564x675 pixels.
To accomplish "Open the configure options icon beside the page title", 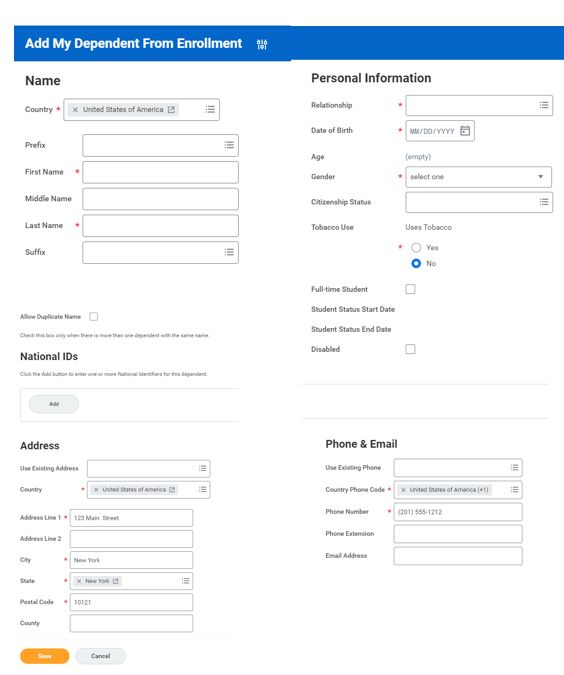I will point(262,44).
